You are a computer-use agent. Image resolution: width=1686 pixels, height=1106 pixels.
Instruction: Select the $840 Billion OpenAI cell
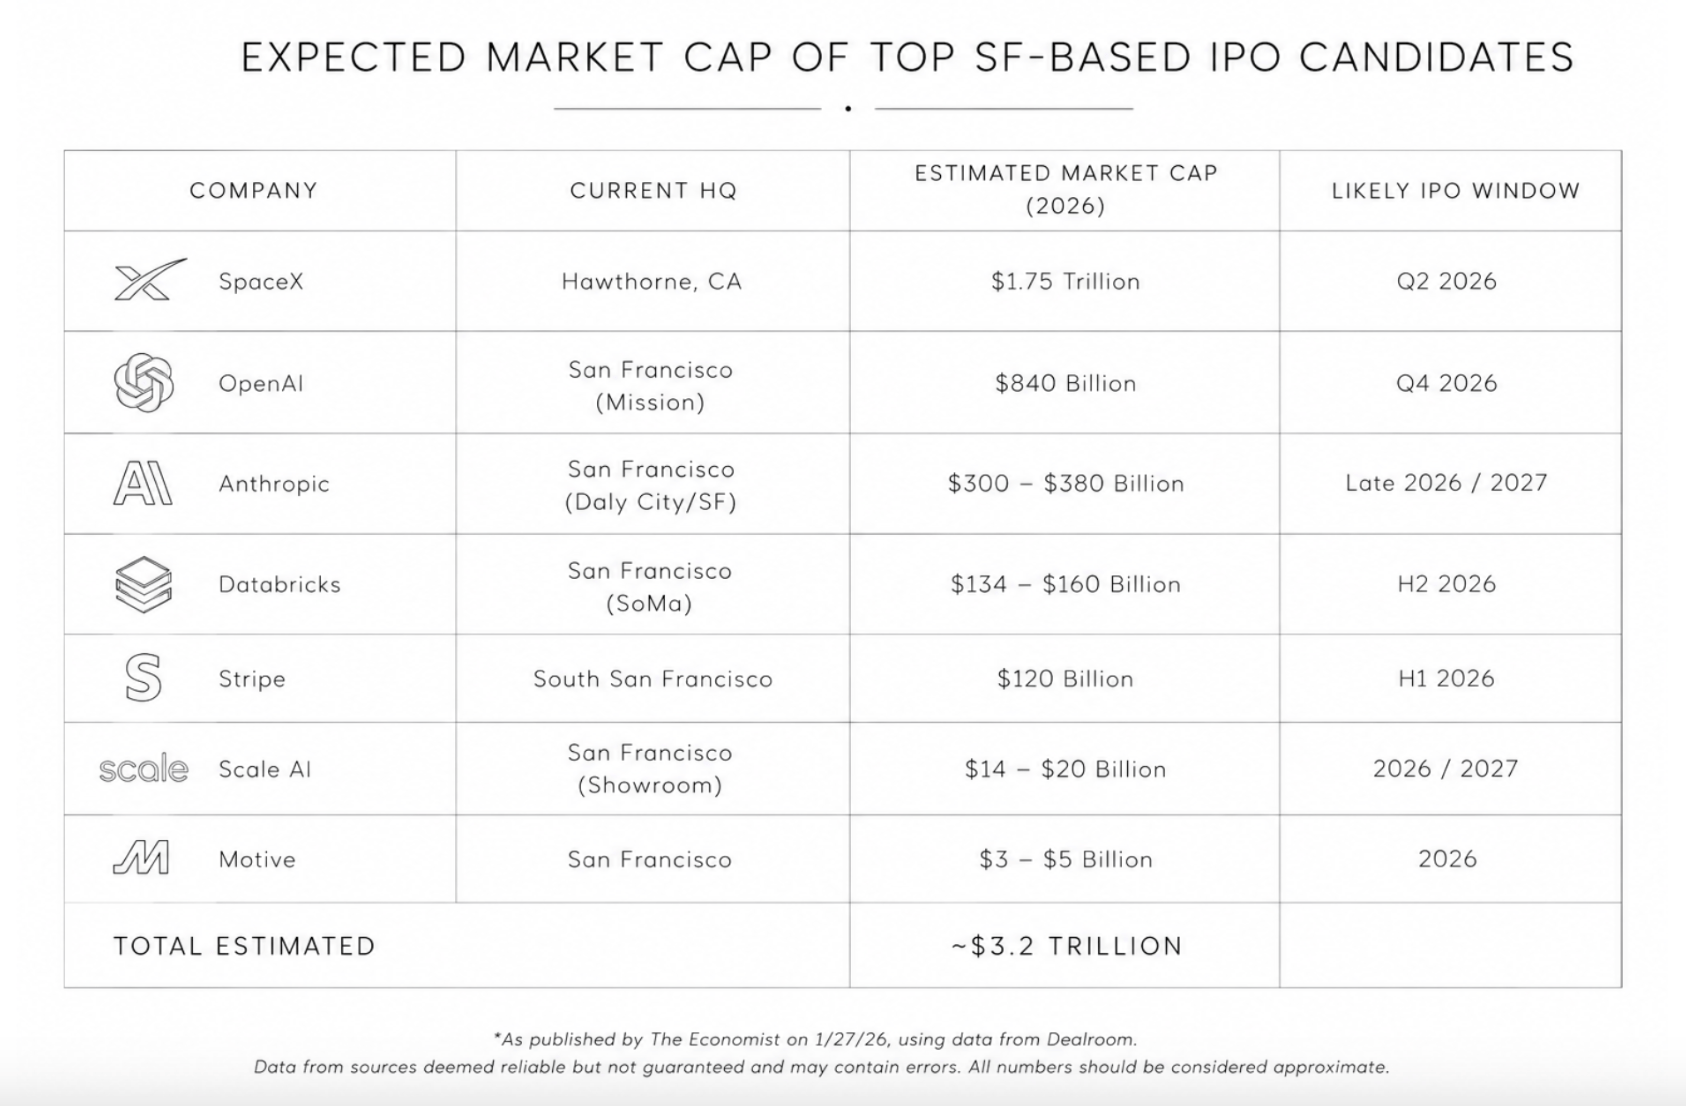1066,383
